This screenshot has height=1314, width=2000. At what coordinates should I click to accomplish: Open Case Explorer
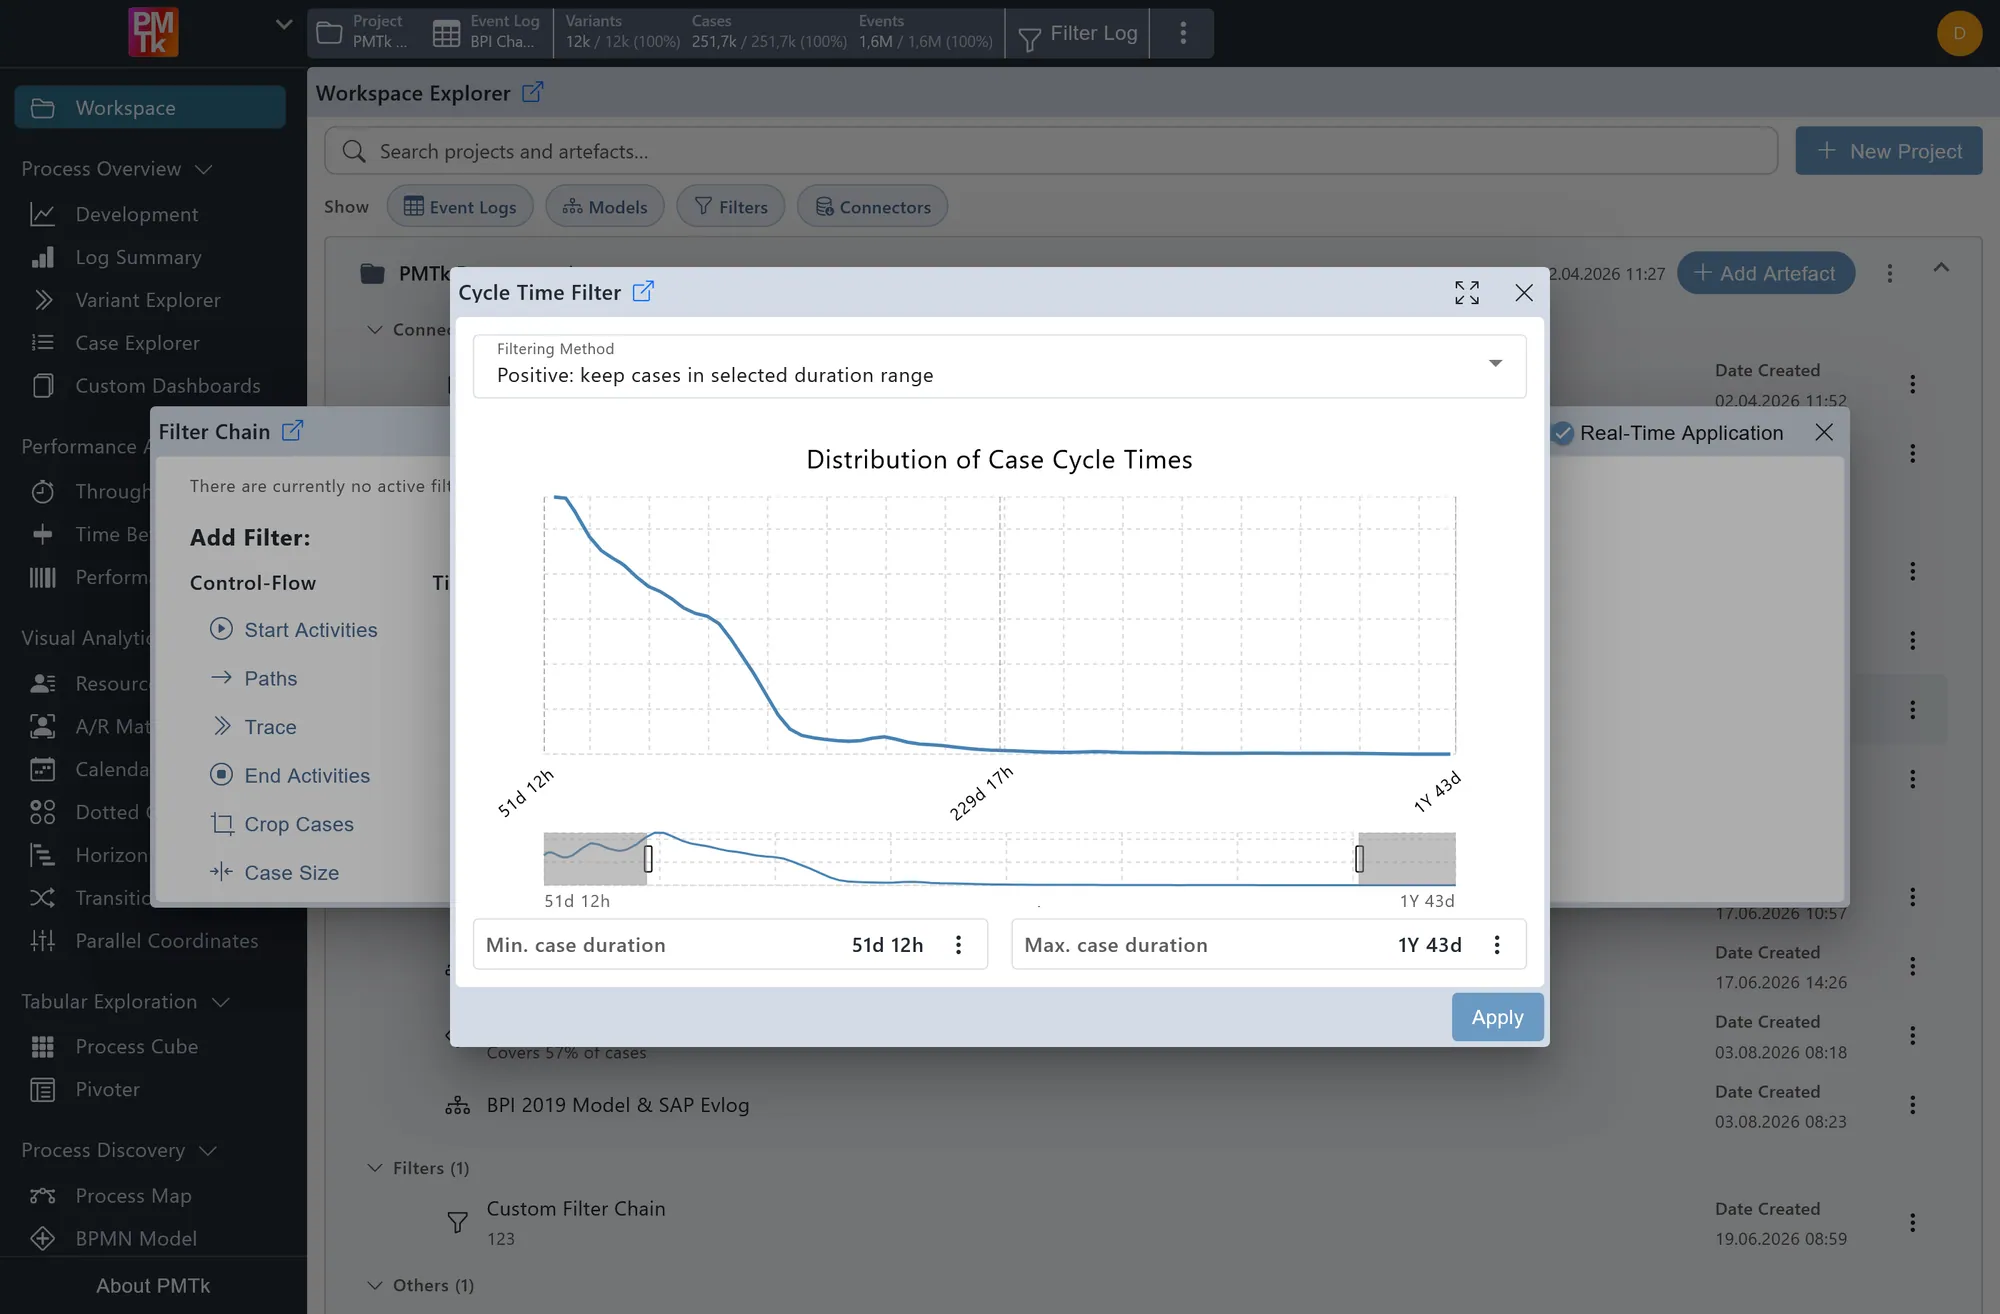tap(137, 343)
